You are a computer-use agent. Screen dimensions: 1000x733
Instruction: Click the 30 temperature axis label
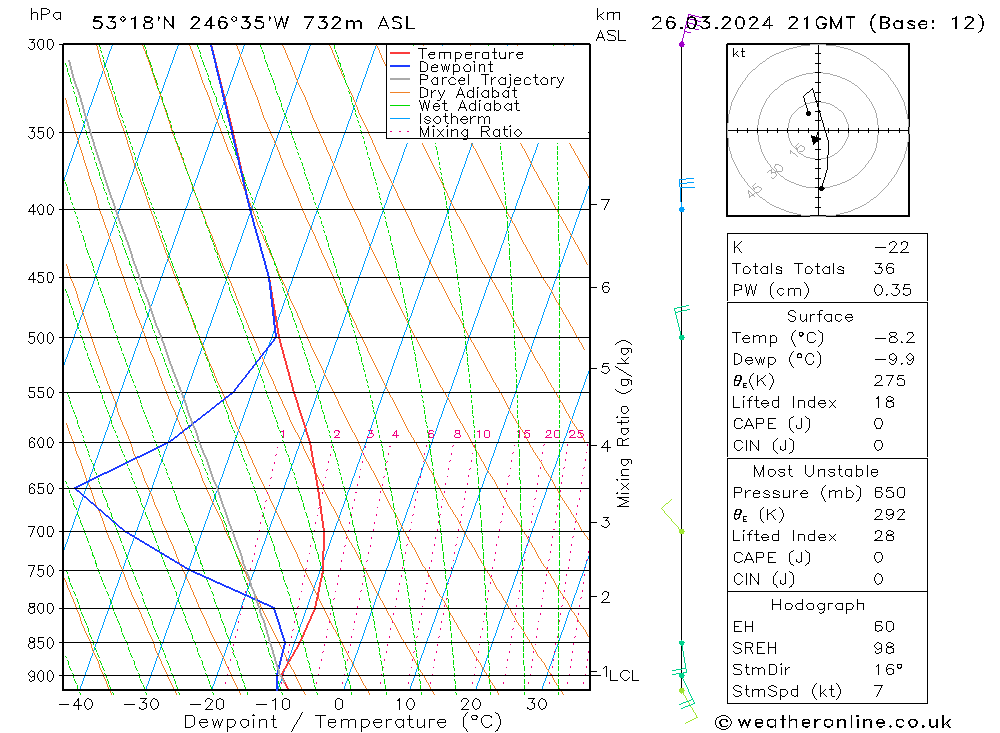(537, 704)
